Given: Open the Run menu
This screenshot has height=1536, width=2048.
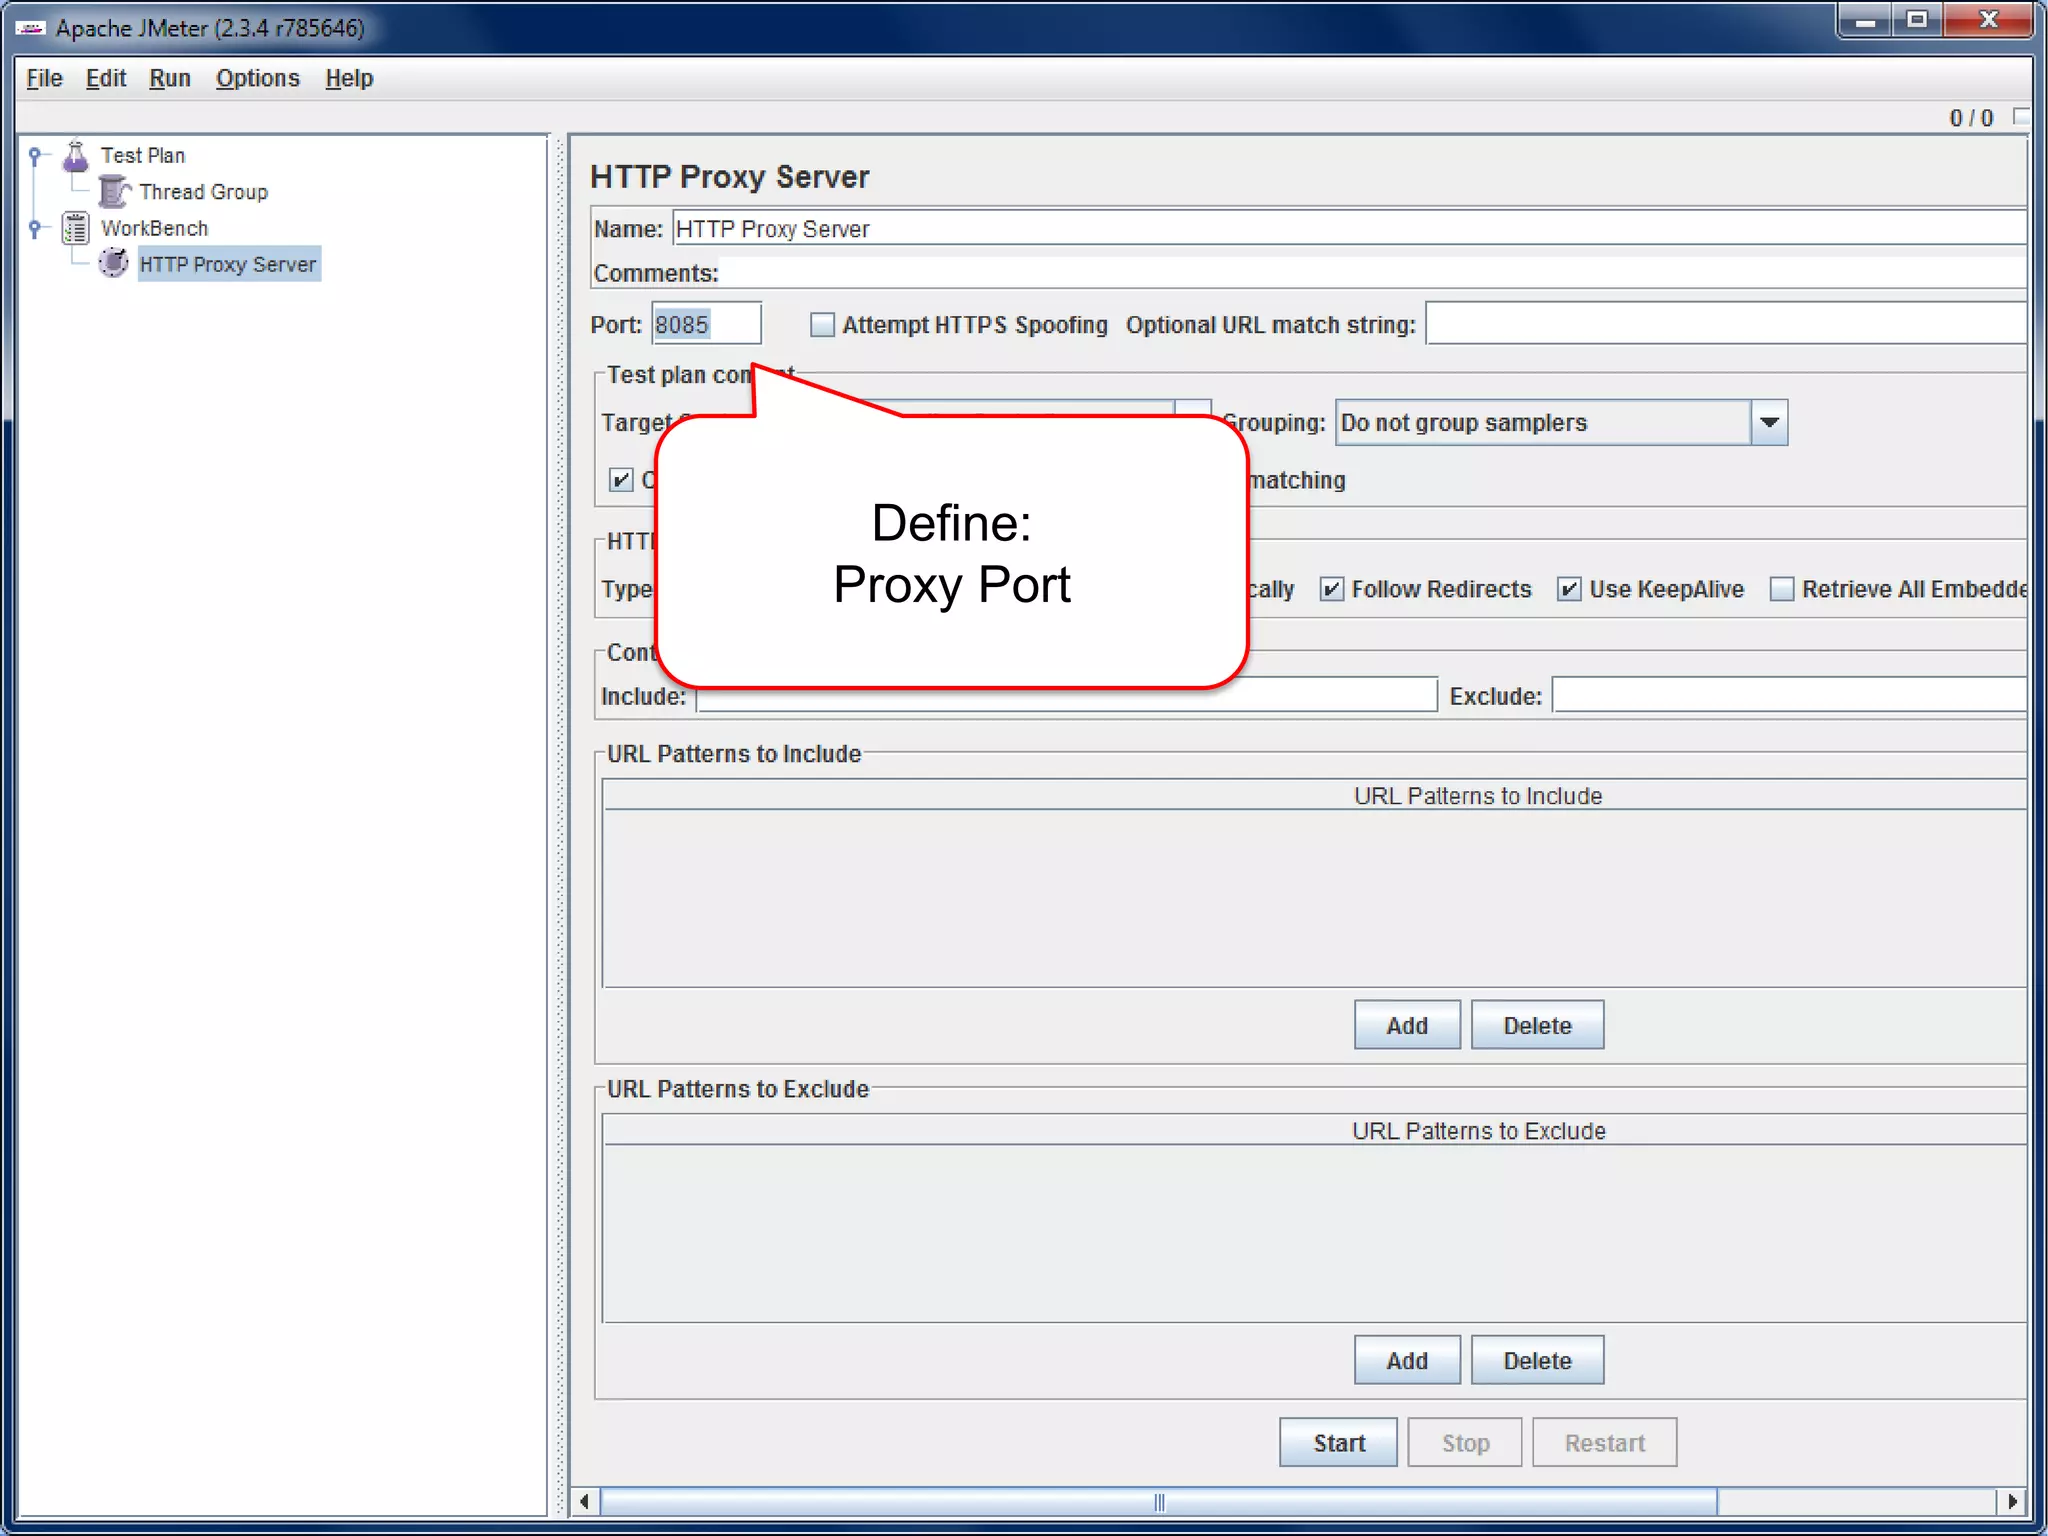Looking at the screenshot, I should click(x=169, y=79).
